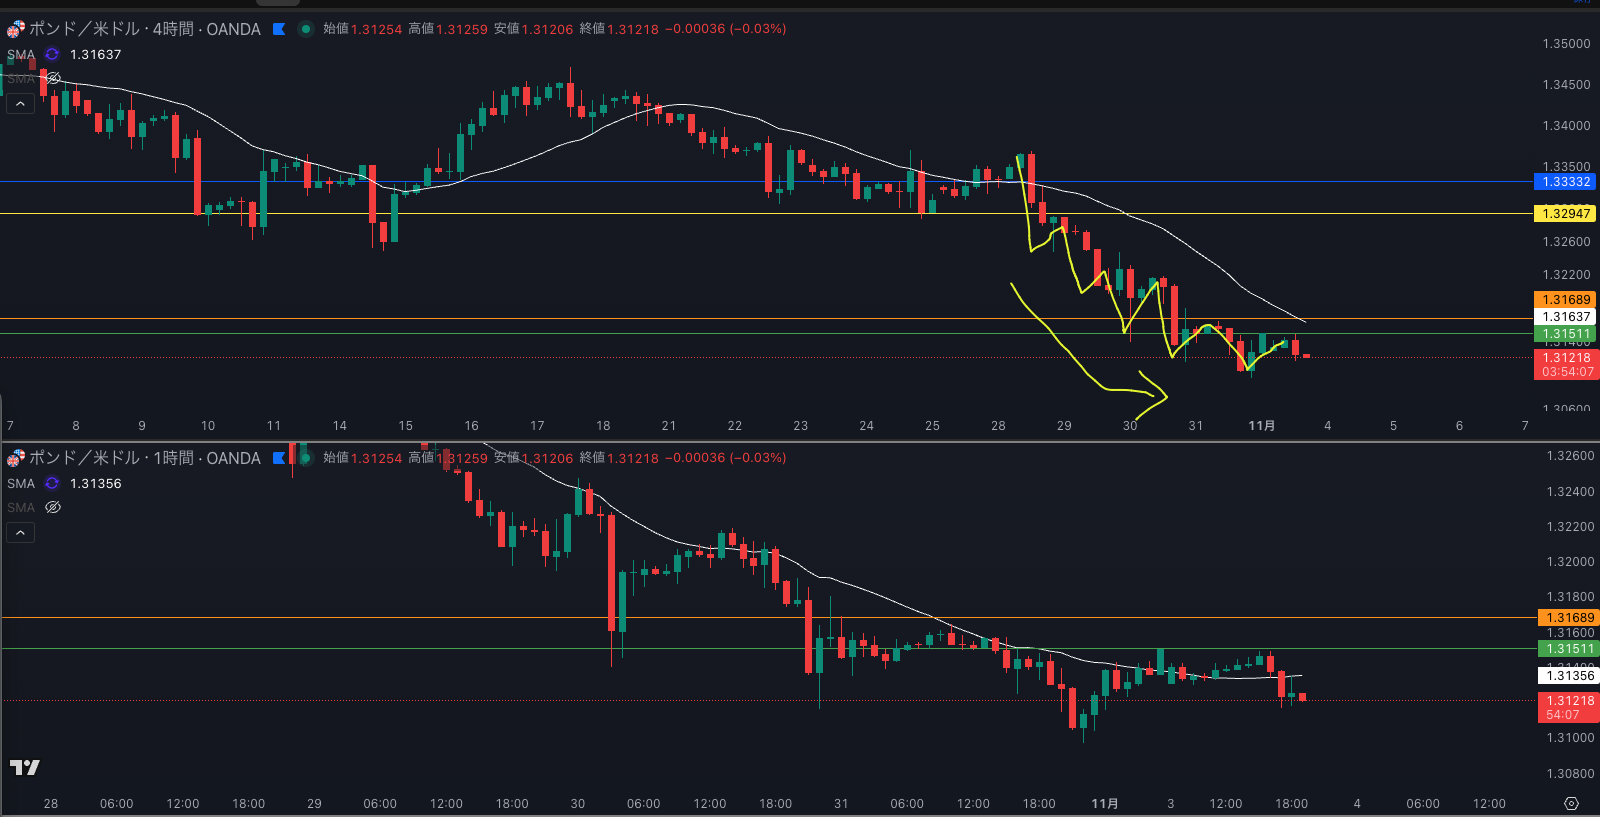Click the yellow 1.32947 price label

coord(1565,214)
